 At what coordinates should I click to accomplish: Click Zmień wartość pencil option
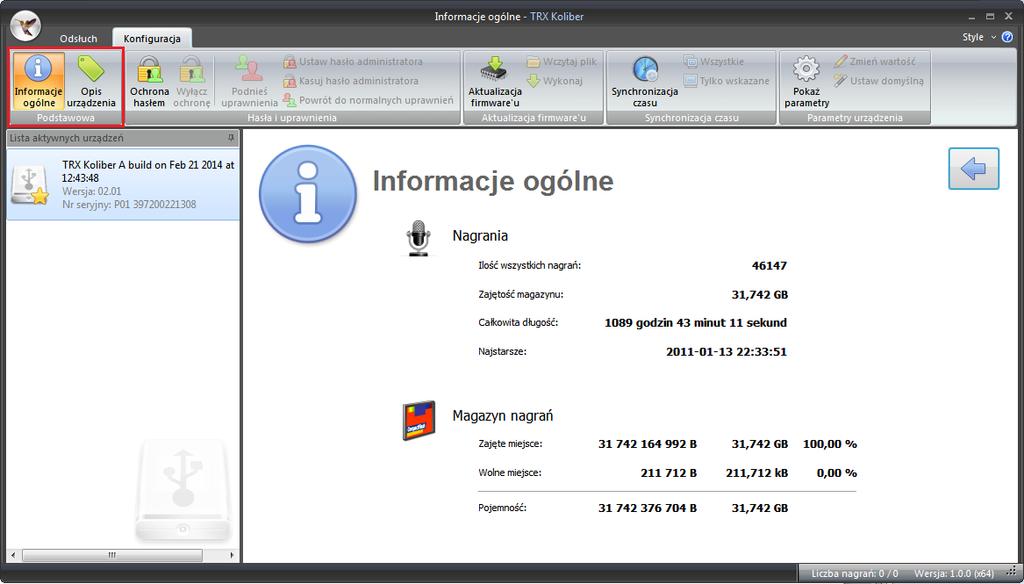coord(875,61)
